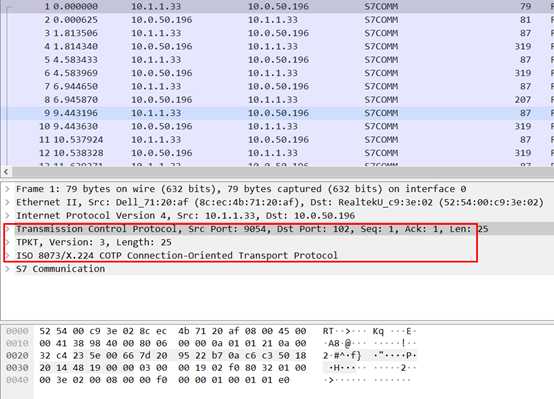The width and height of the screenshot is (554, 399).
Task: Select packet 10 at time 9.443630
Action: (x=277, y=126)
